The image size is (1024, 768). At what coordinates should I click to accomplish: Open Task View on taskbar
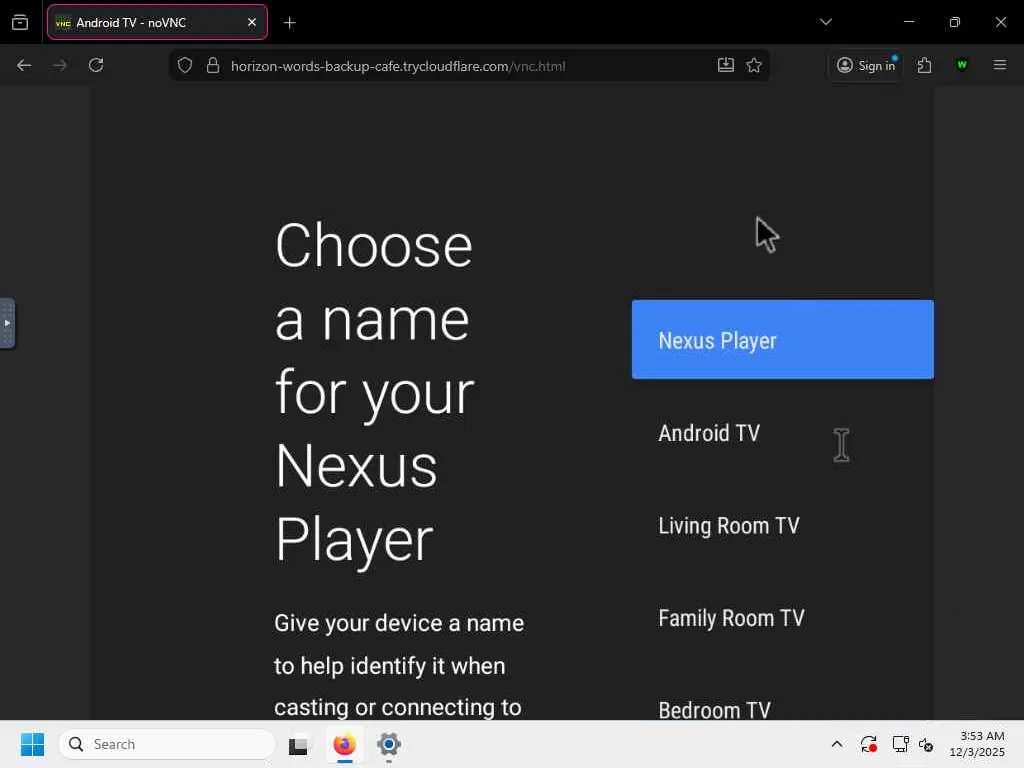[298, 744]
